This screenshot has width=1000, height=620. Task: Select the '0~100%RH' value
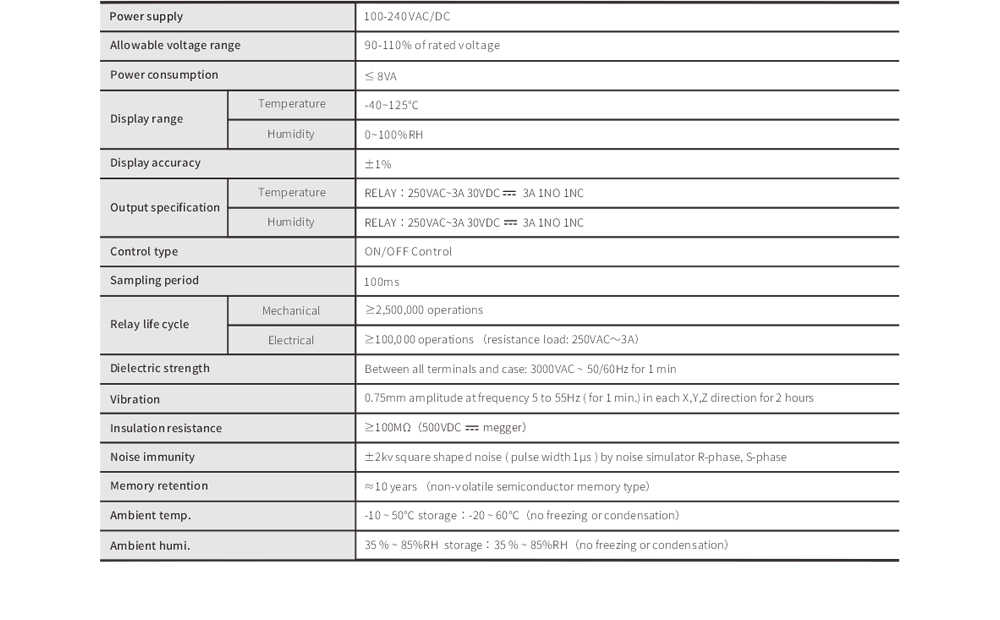pos(393,135)
